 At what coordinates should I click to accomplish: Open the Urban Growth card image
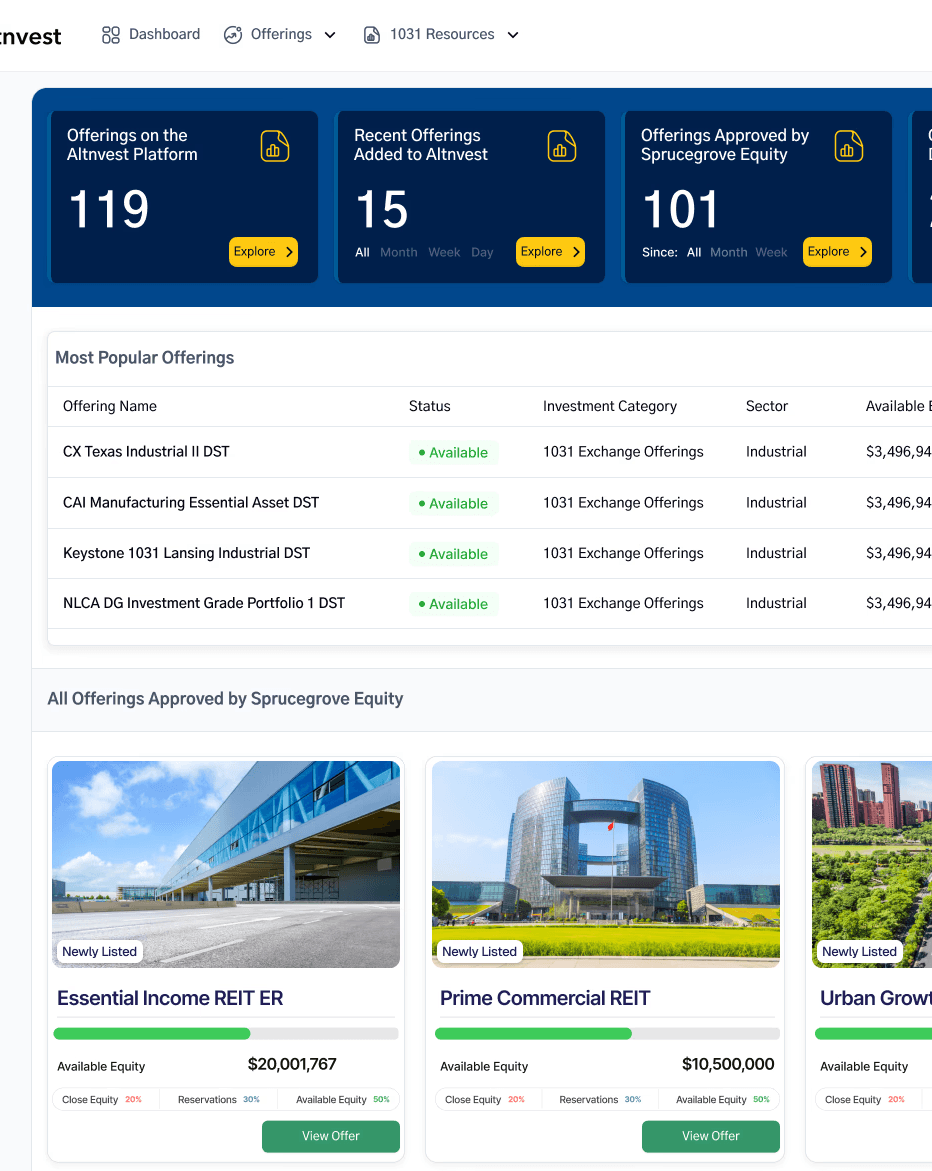click(x=872, y=864)
